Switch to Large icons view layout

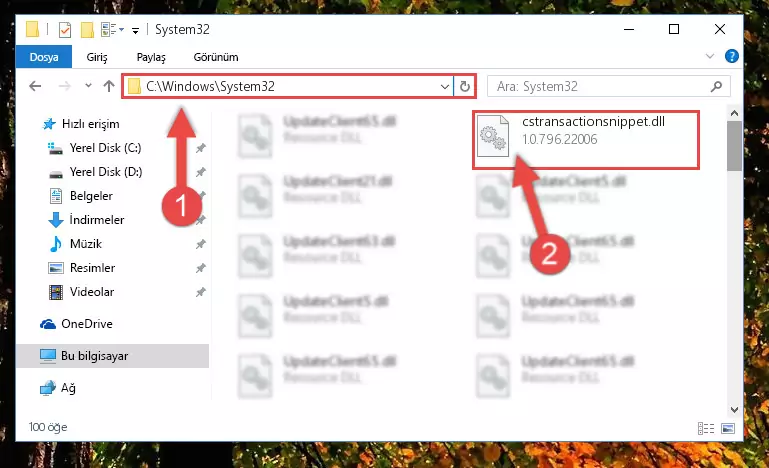tap(728, 428)
